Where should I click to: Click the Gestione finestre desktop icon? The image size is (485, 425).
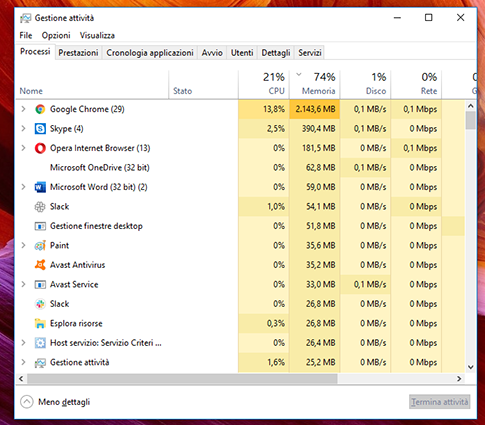point(40,226)
